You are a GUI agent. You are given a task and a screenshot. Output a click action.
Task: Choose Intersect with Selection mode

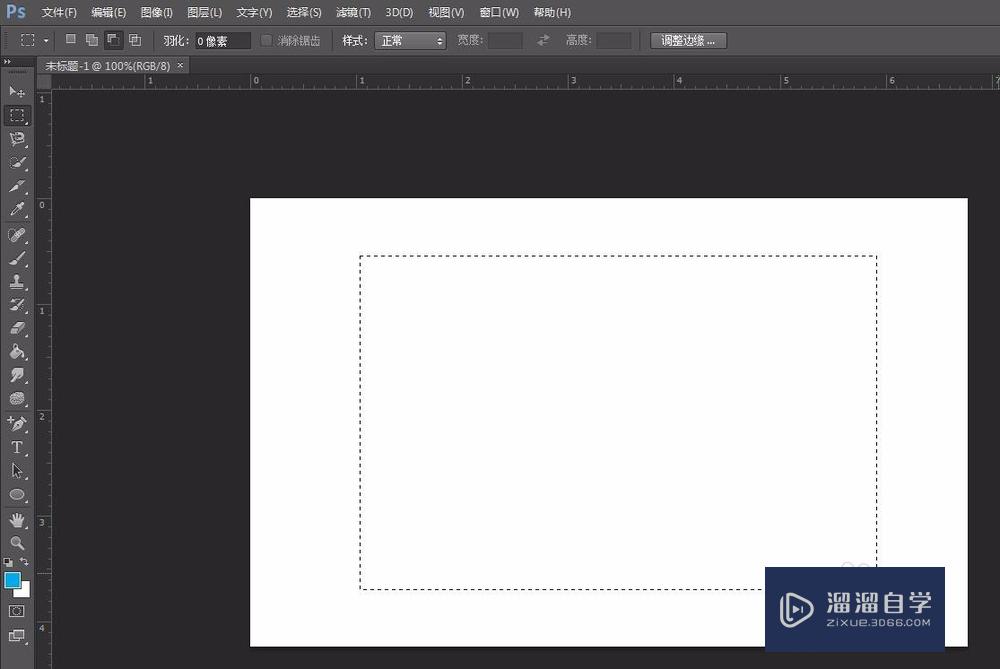(x=135, y=40)
